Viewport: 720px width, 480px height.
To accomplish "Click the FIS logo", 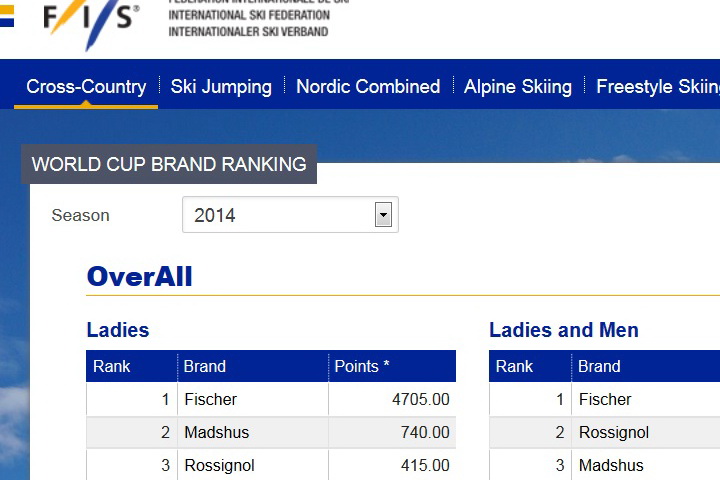I will pyautogui.click(x=91, y=22).
